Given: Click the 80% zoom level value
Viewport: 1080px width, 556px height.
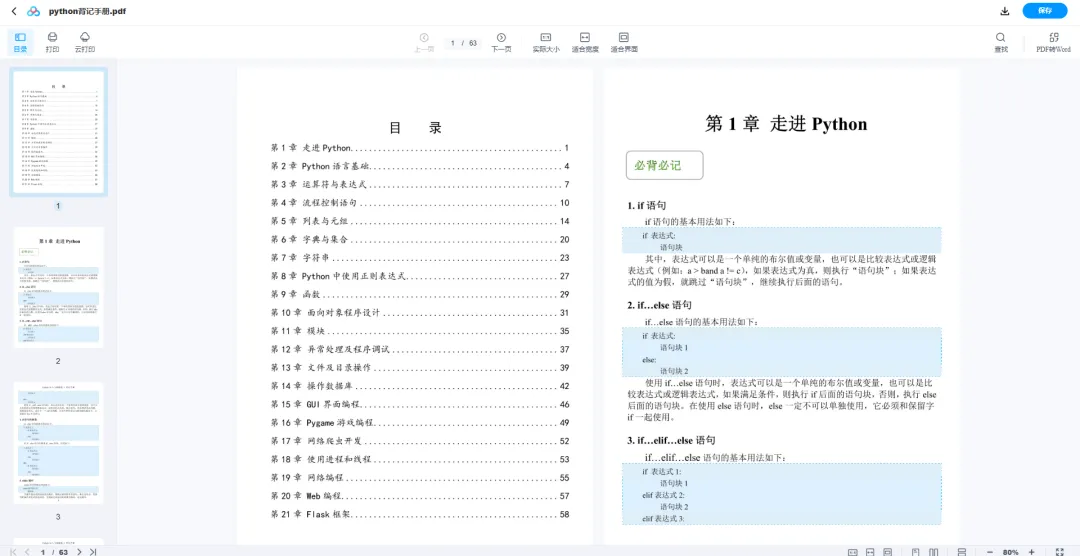Looking at the screenshot, I should pos(1010,552).
